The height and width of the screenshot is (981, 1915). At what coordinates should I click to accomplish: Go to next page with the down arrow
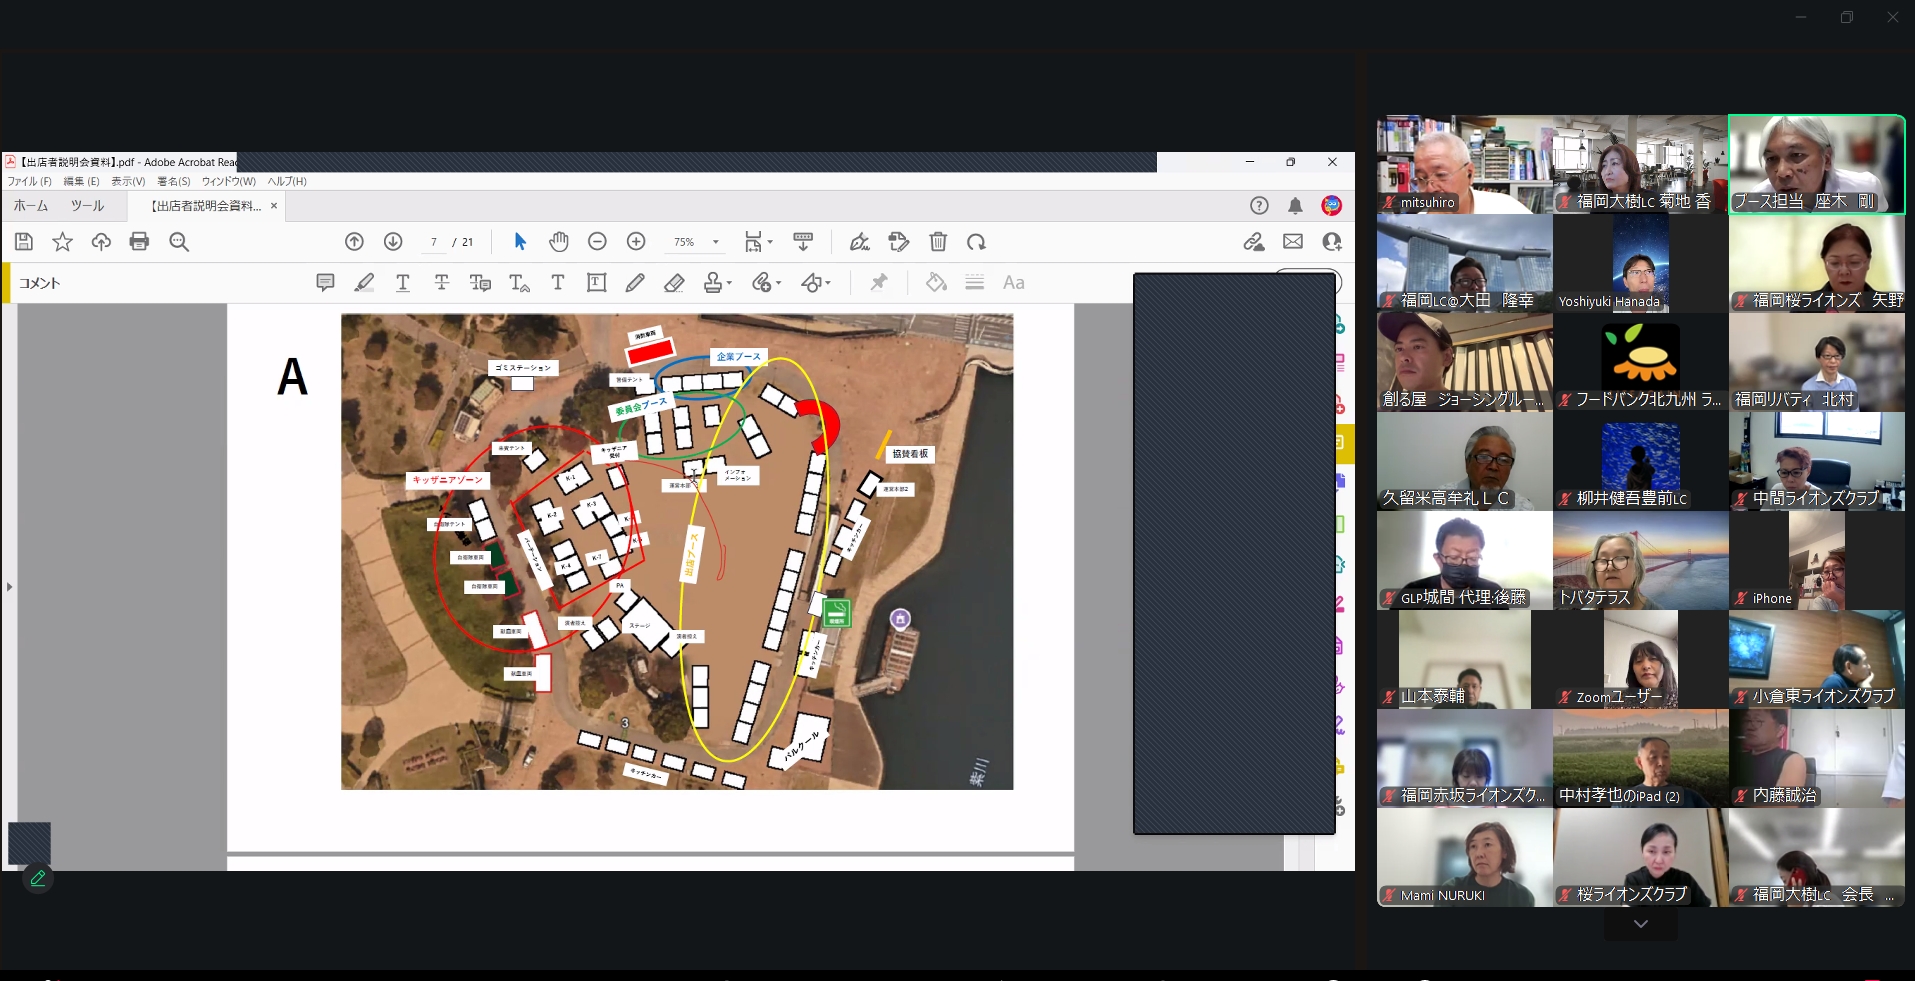click(393, 242)
